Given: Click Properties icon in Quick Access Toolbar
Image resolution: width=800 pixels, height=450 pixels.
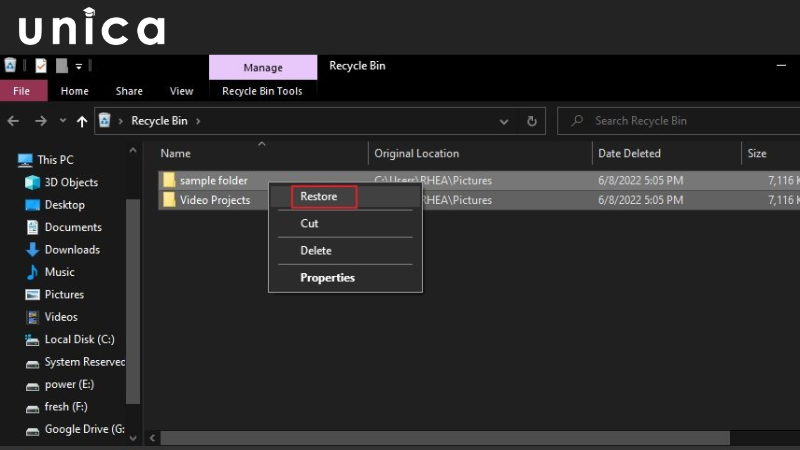Looking at the screenshot, I should click(41, 66).
